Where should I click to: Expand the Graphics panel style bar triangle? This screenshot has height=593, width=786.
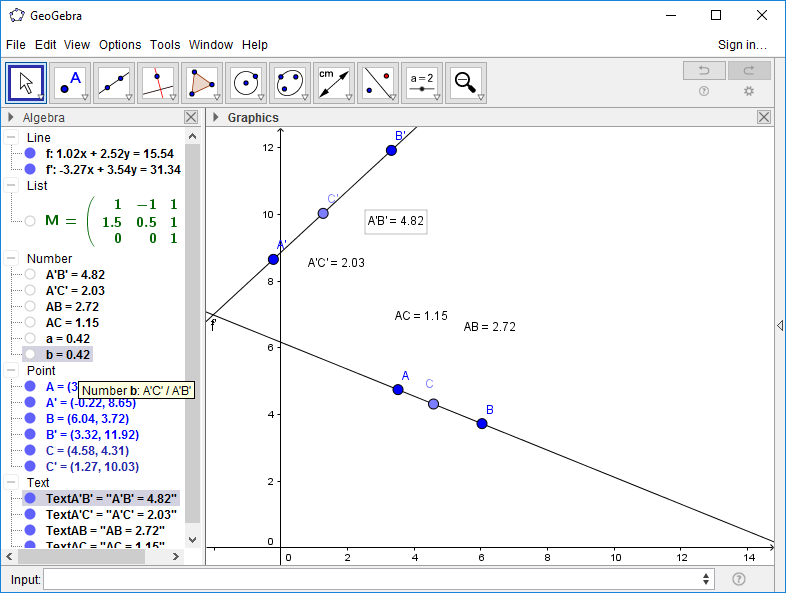[216, 117]
